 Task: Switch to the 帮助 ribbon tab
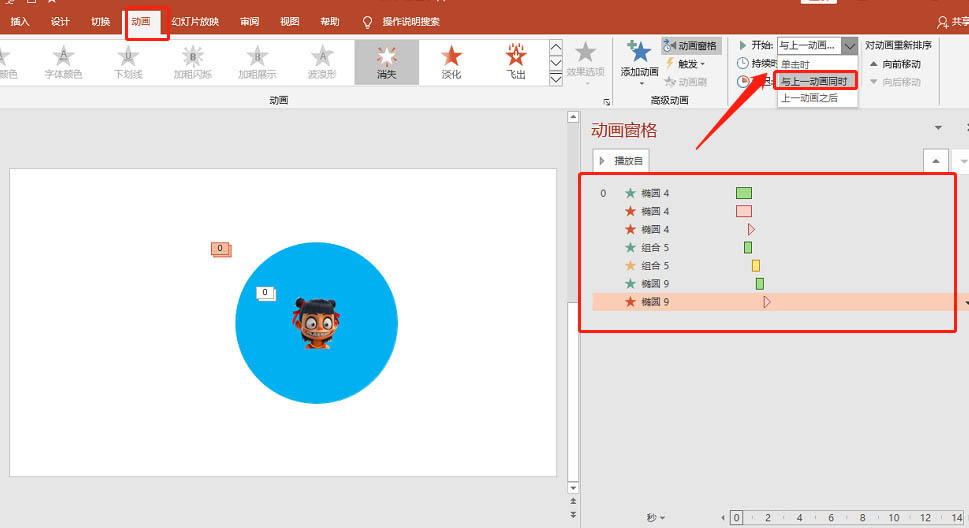click(329, 22)
